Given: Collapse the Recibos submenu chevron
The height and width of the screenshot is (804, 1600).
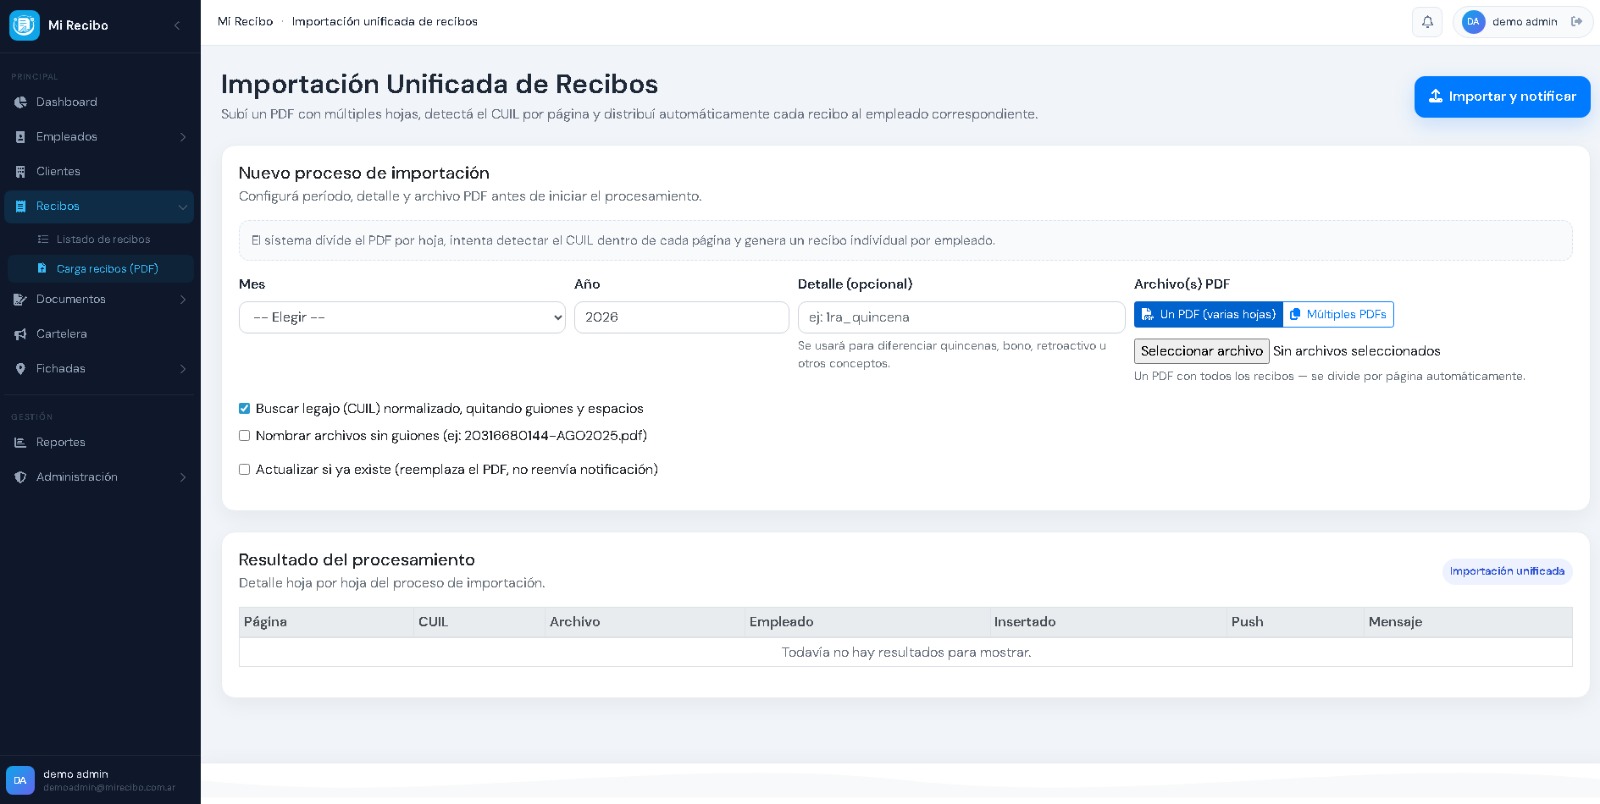Looking at the screenshot, I should click(183, 207).
